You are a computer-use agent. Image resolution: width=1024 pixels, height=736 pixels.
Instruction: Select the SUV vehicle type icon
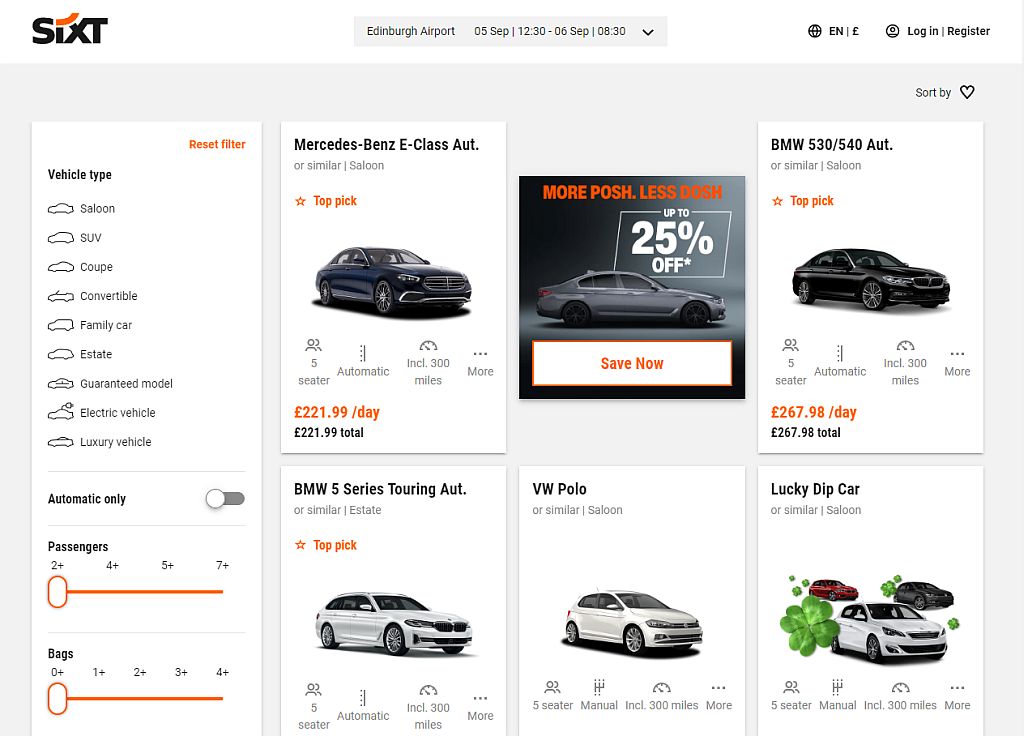pos(59,237)
